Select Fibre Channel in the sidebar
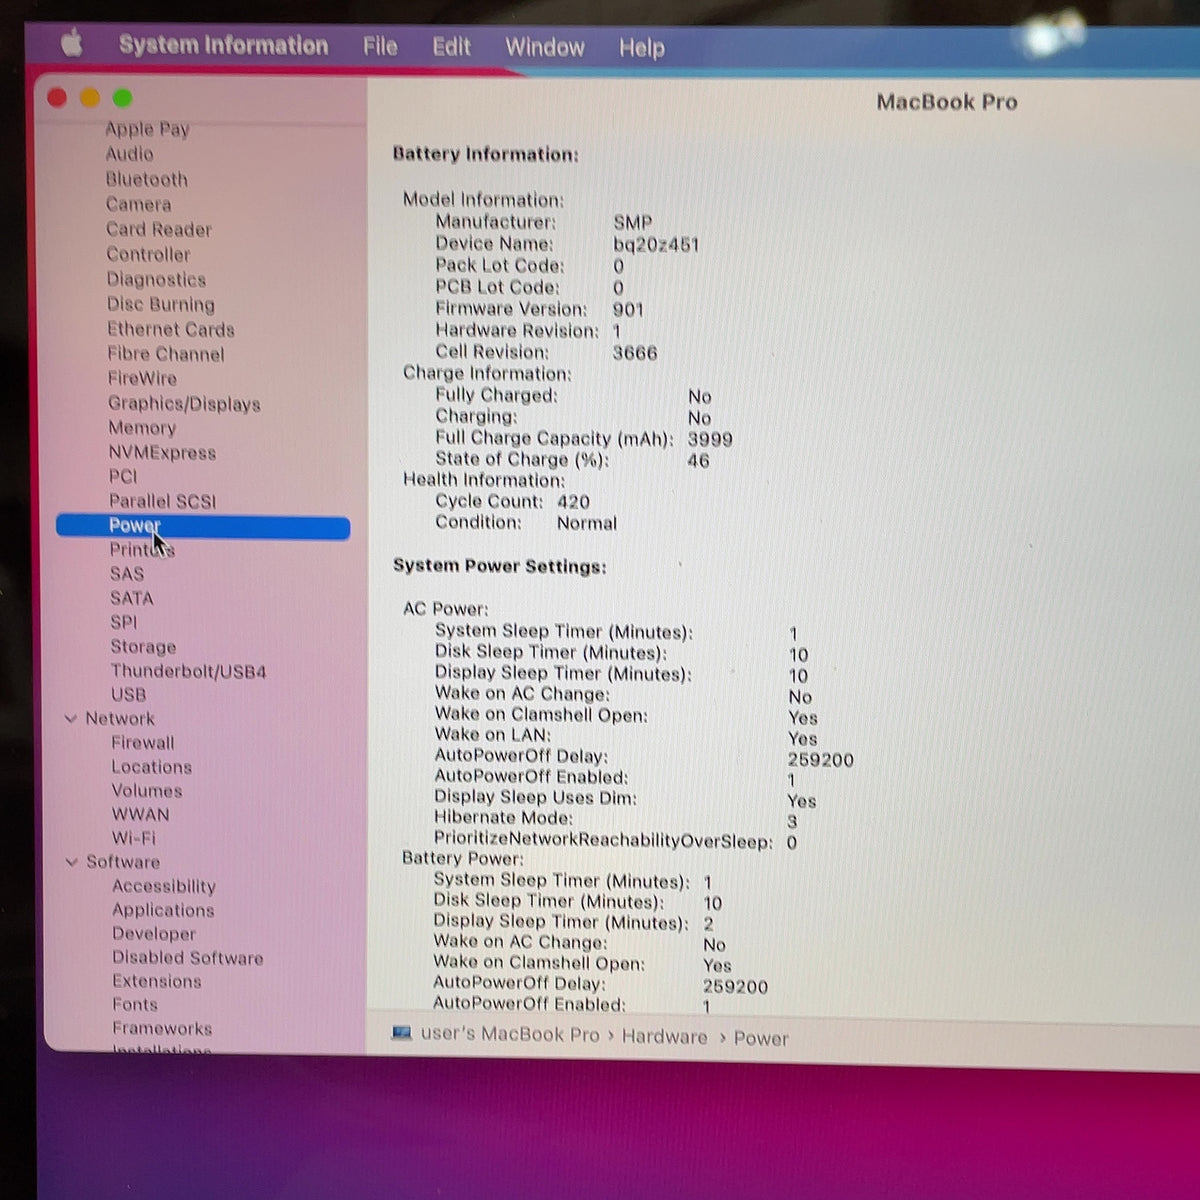 coord(166,354)
